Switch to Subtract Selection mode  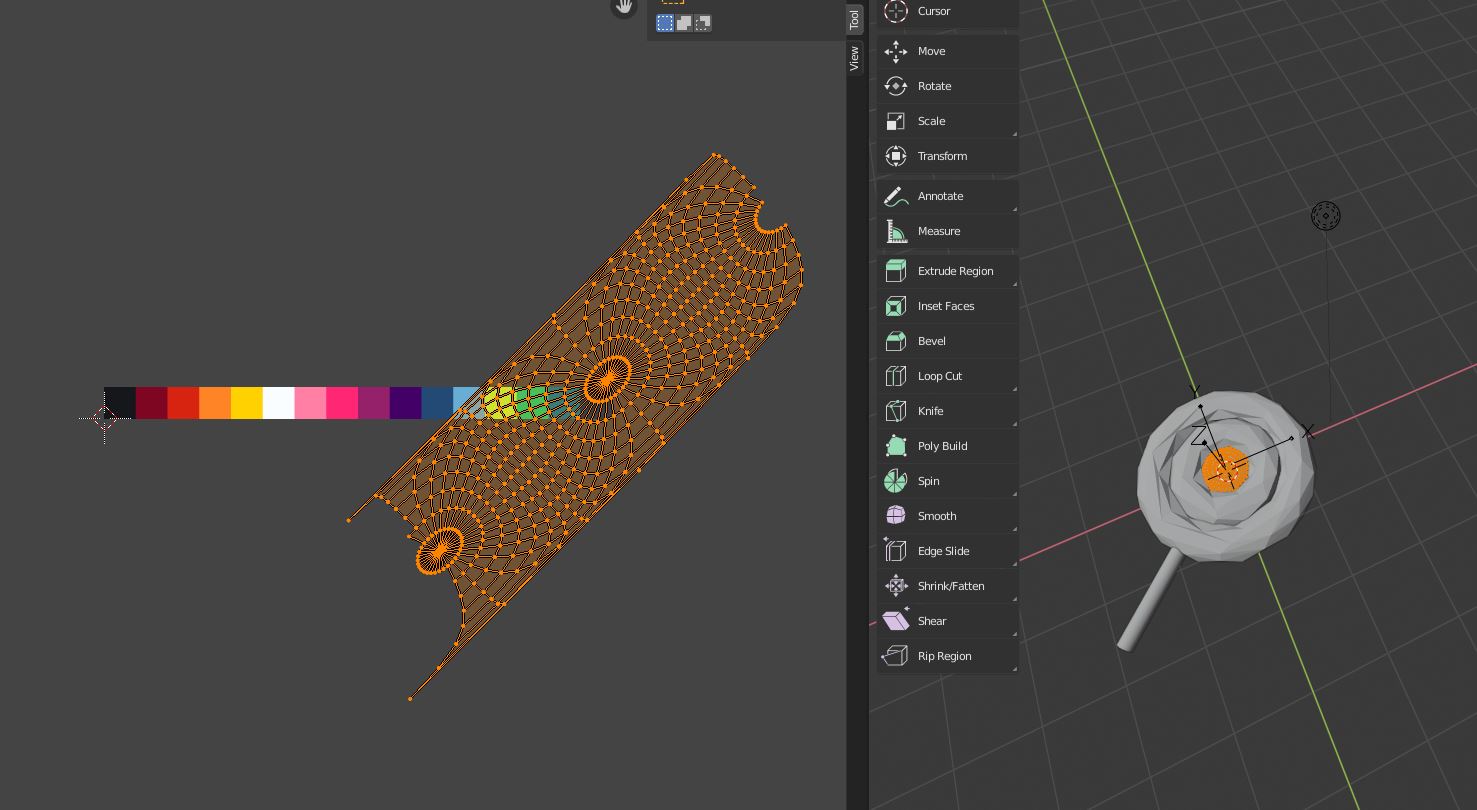click(703, 23)
